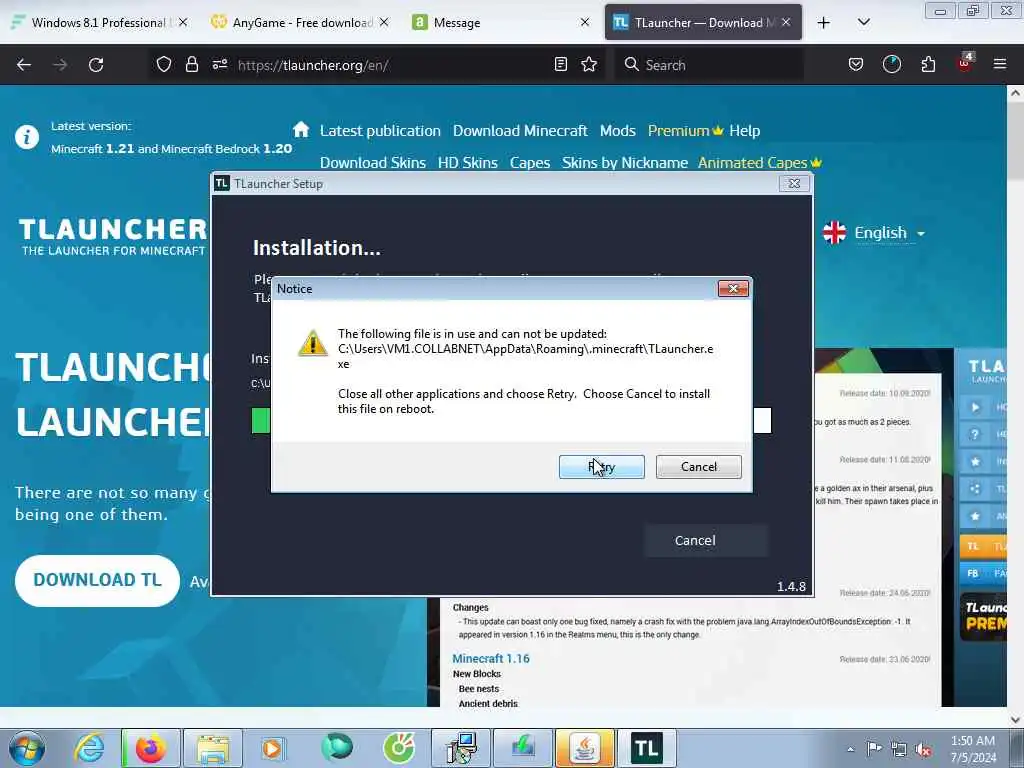The image size is (1024, 768).
Task: Switch to the Message tab
Action: click(500, 23)
